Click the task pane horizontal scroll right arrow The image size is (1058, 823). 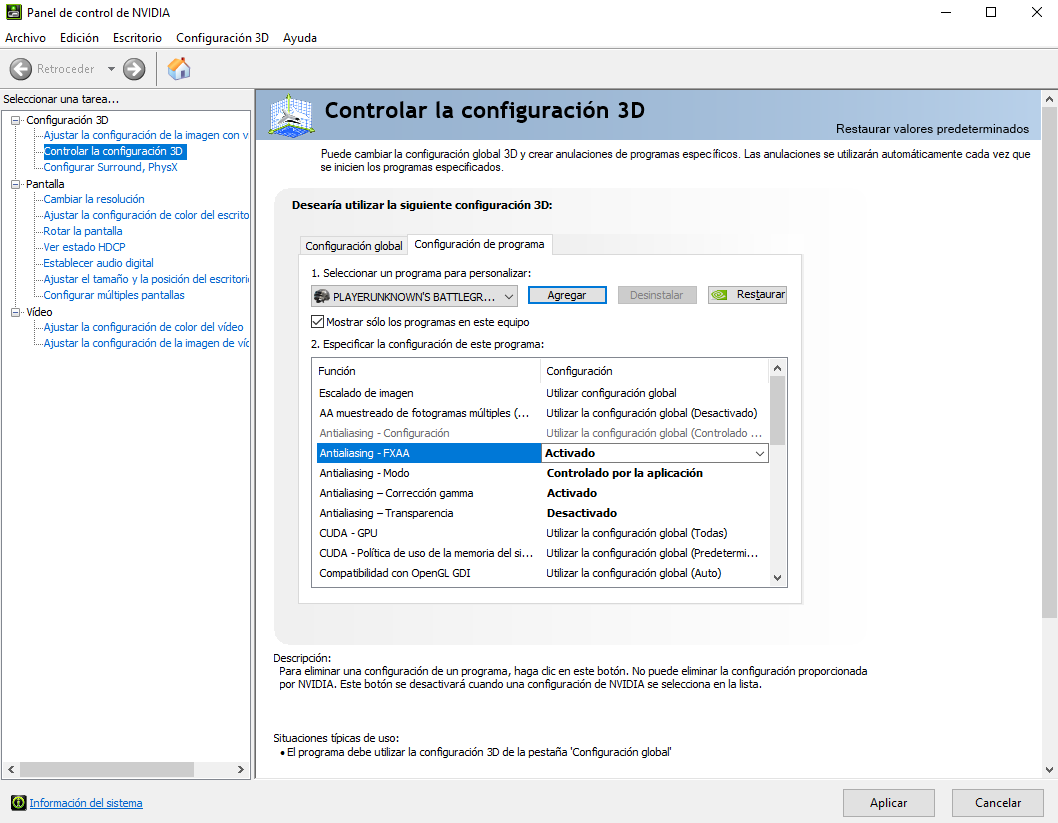click(241, 769)
